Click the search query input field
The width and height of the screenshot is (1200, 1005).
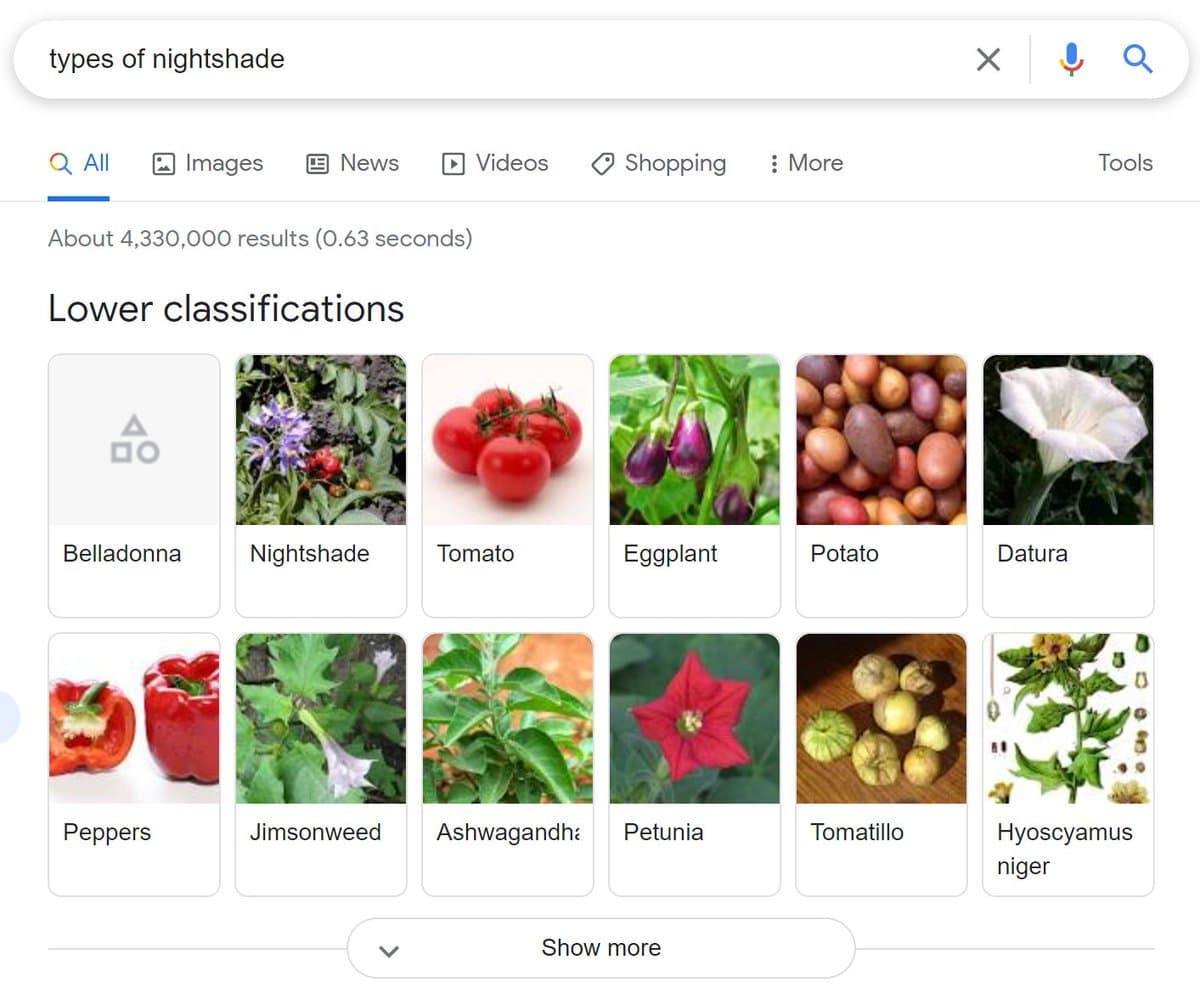(500, 60)
